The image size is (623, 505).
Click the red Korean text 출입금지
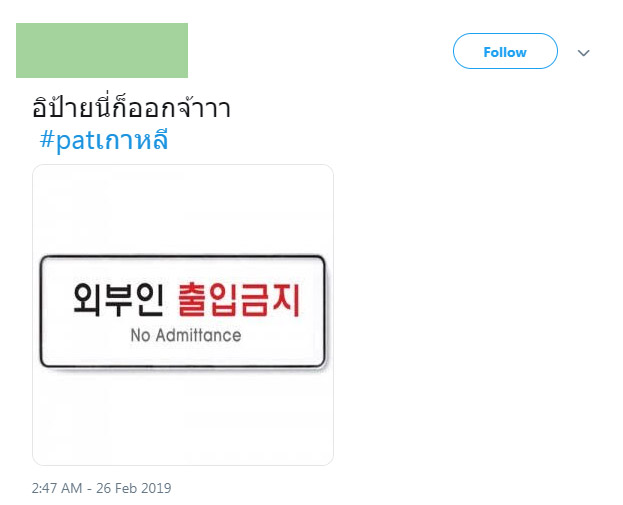(x=238, y=298)
